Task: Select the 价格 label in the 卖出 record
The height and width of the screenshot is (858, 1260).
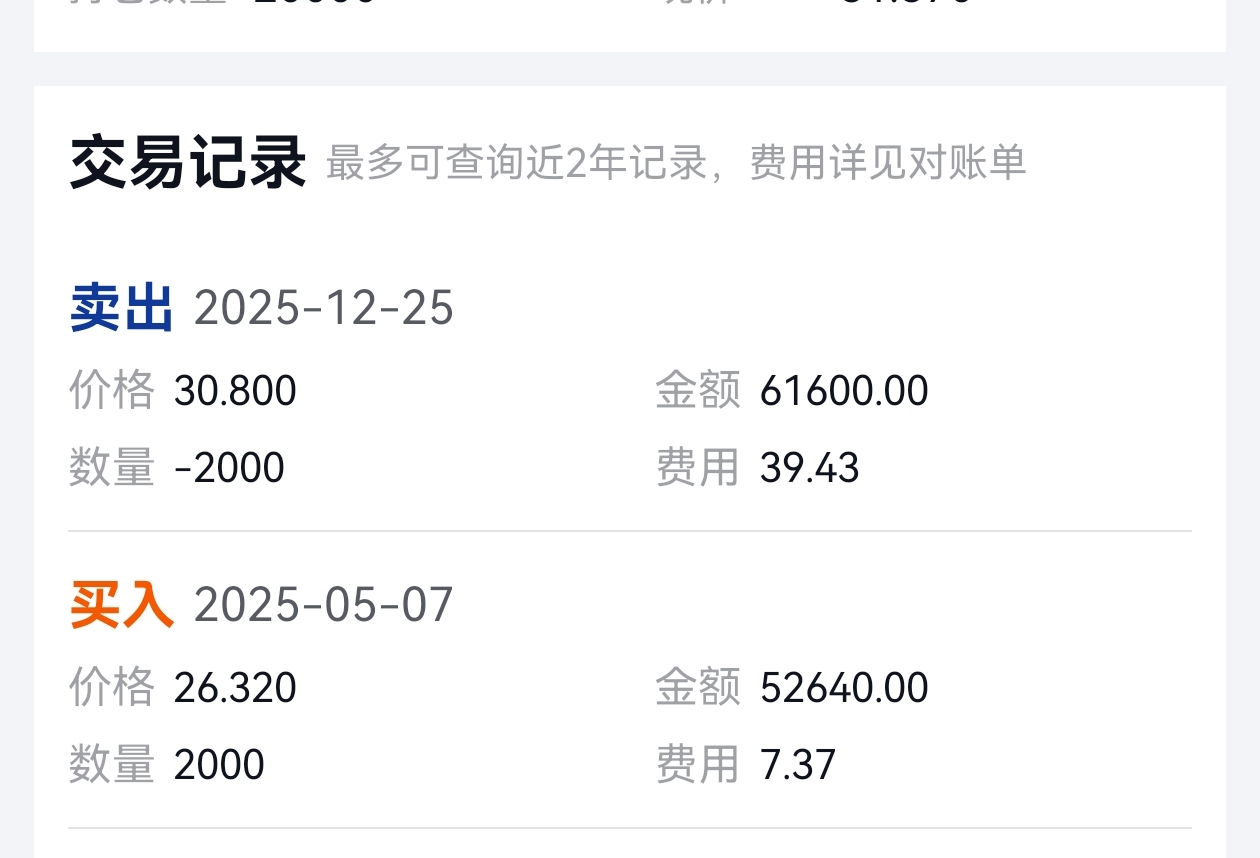Action: click(x=112, y=391)
